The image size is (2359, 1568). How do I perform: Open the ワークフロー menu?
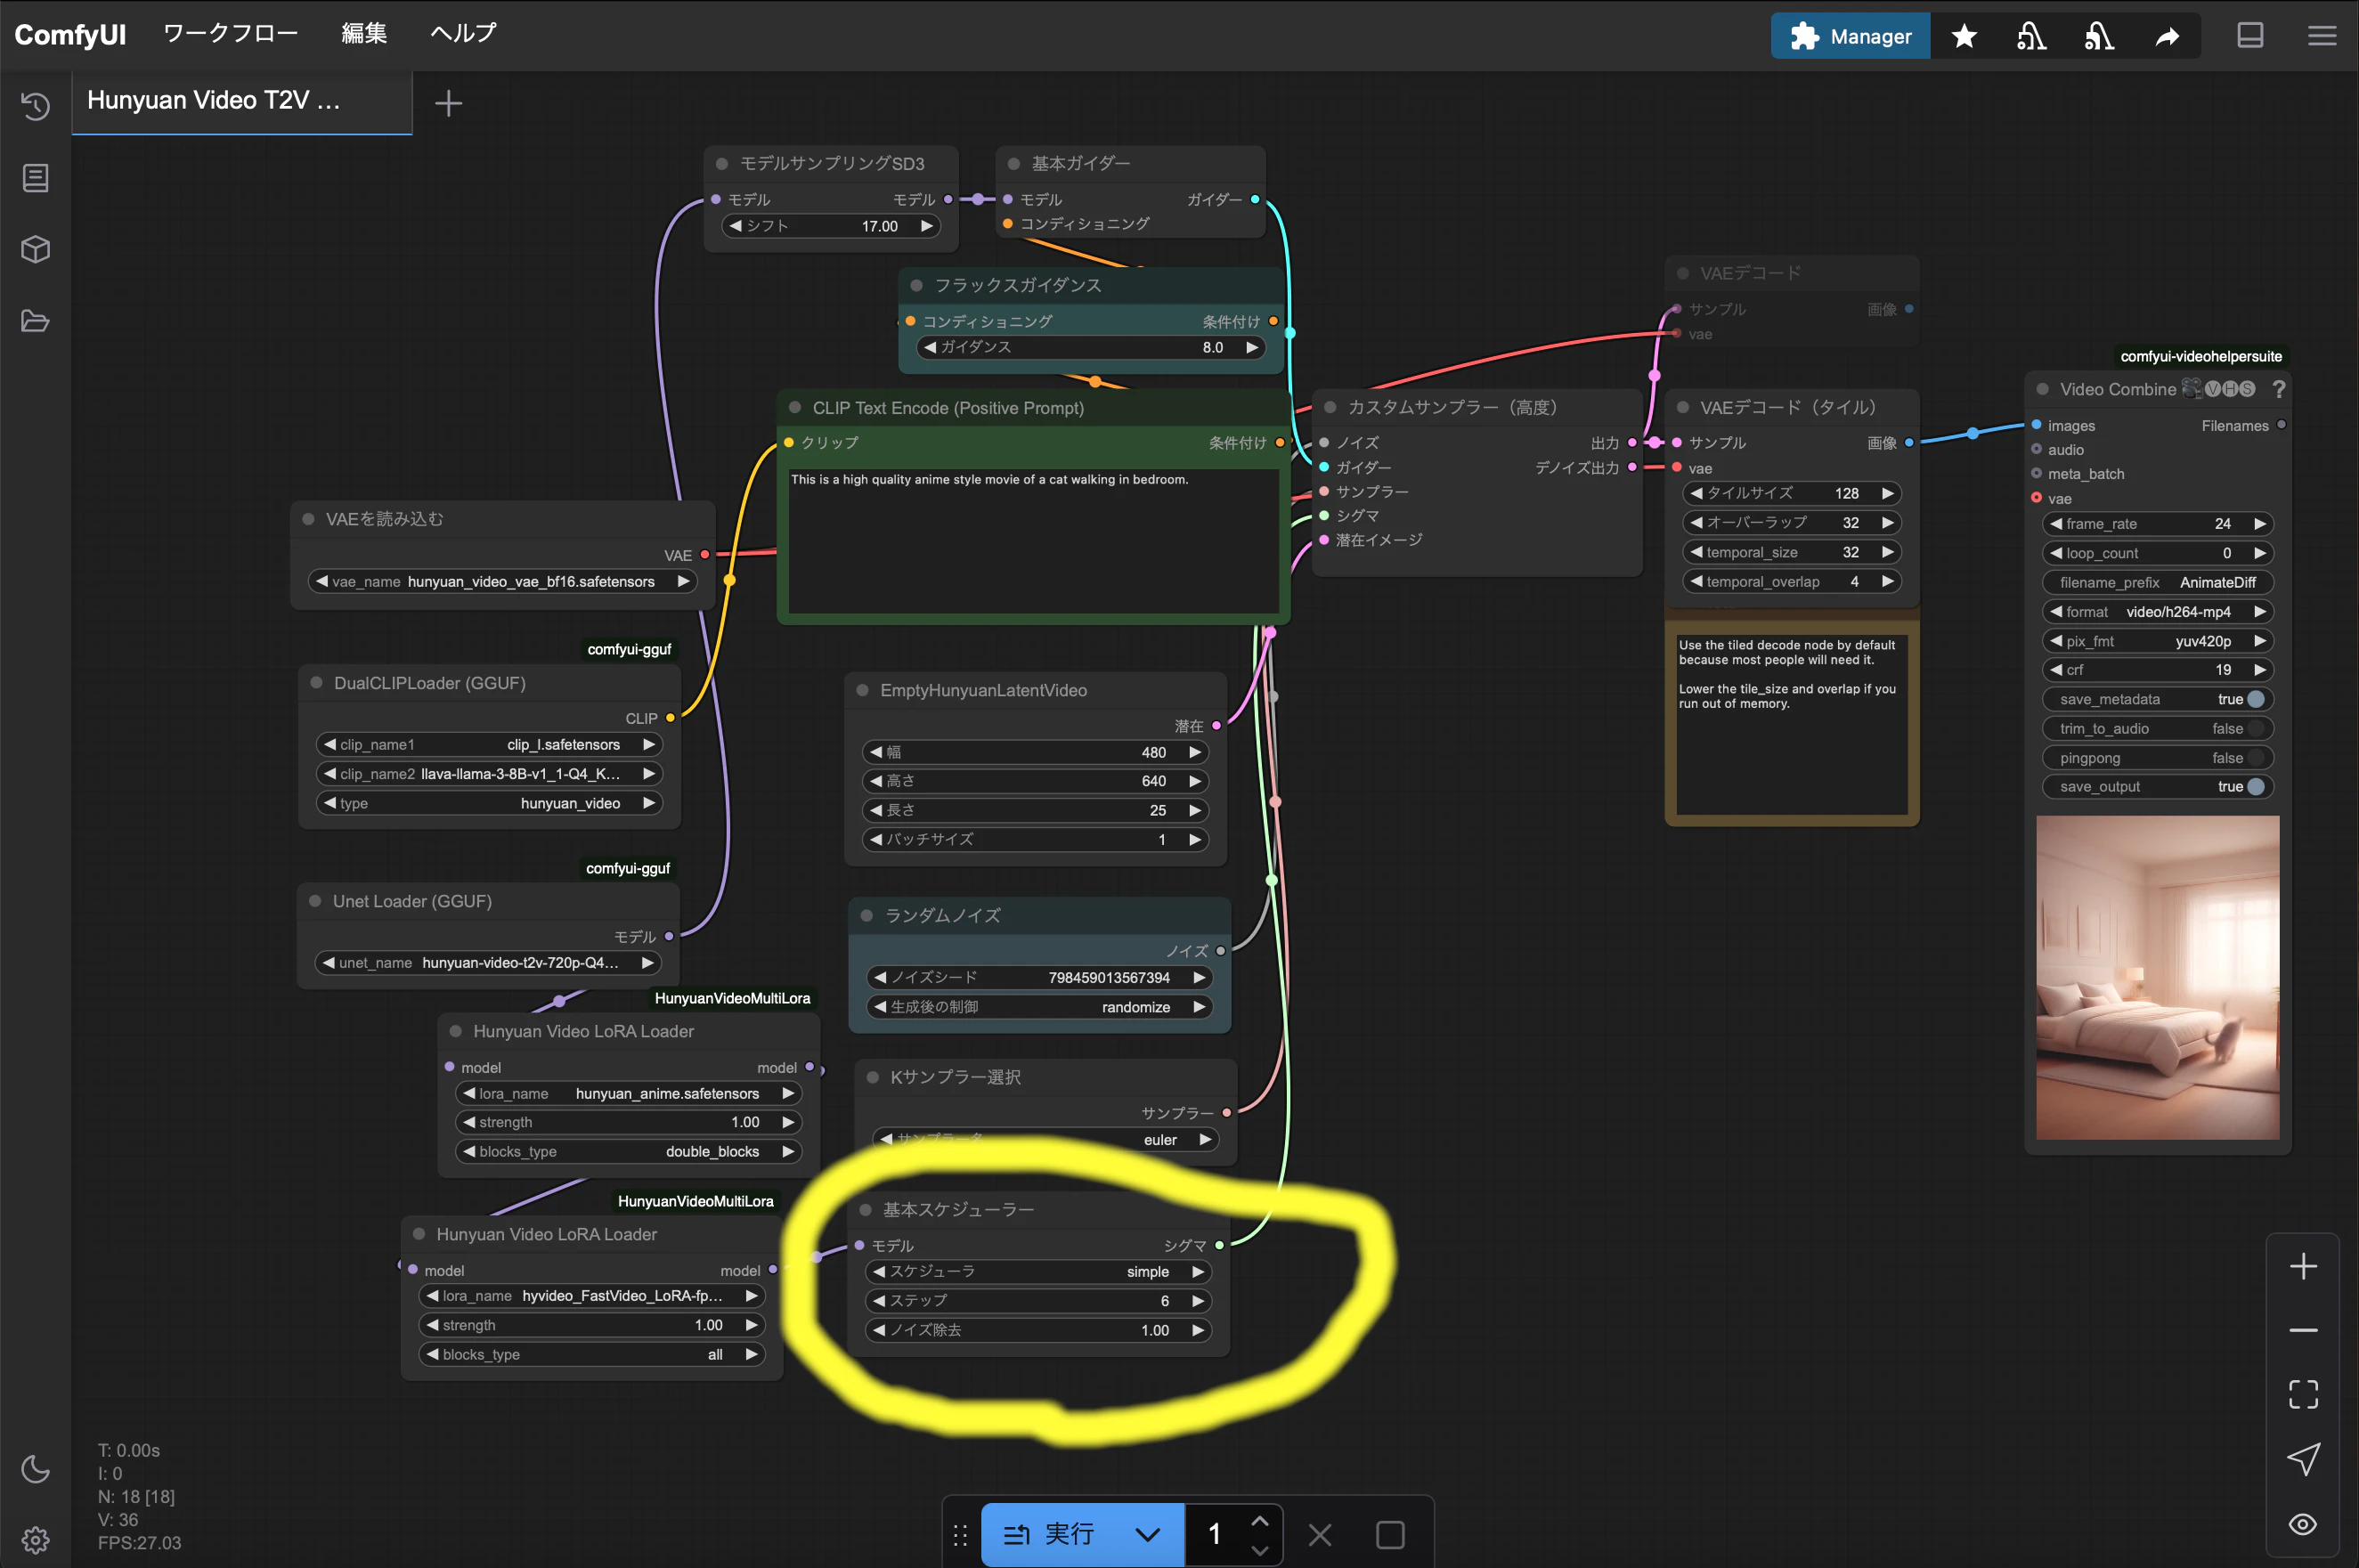(x=230, y=34)
